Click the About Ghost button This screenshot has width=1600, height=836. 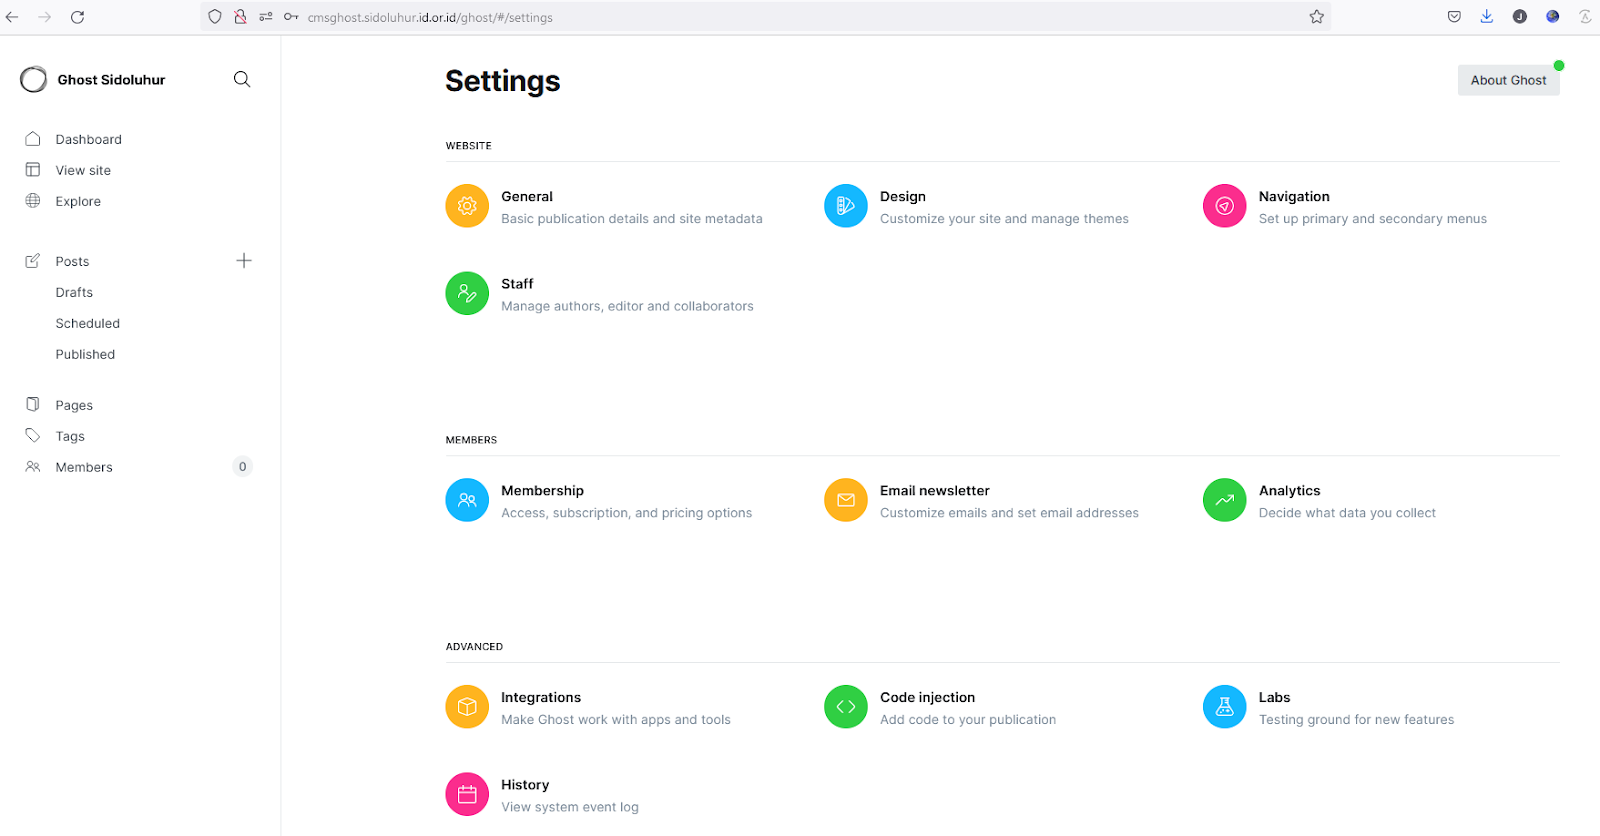[x=1508, y=80]
